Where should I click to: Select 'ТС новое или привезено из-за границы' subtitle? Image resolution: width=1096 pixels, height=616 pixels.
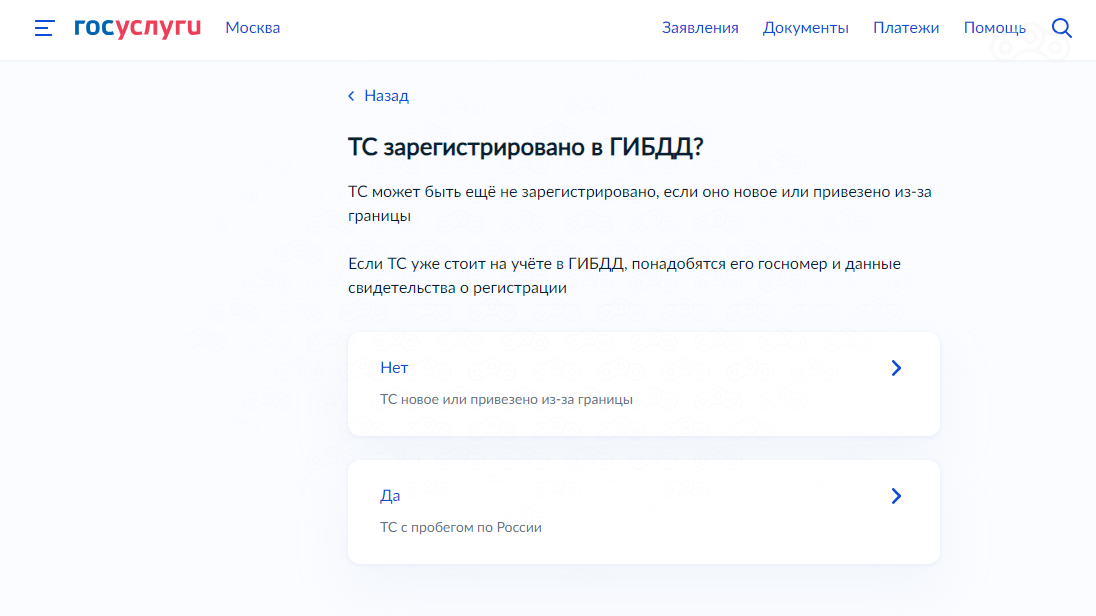tap(506, 399)
